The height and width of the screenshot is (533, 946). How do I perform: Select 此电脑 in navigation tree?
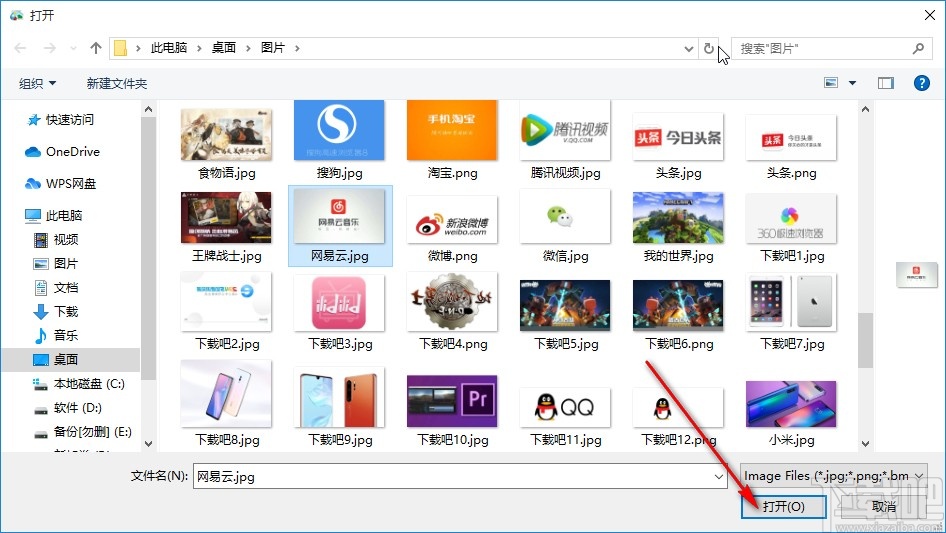[53, 215]
